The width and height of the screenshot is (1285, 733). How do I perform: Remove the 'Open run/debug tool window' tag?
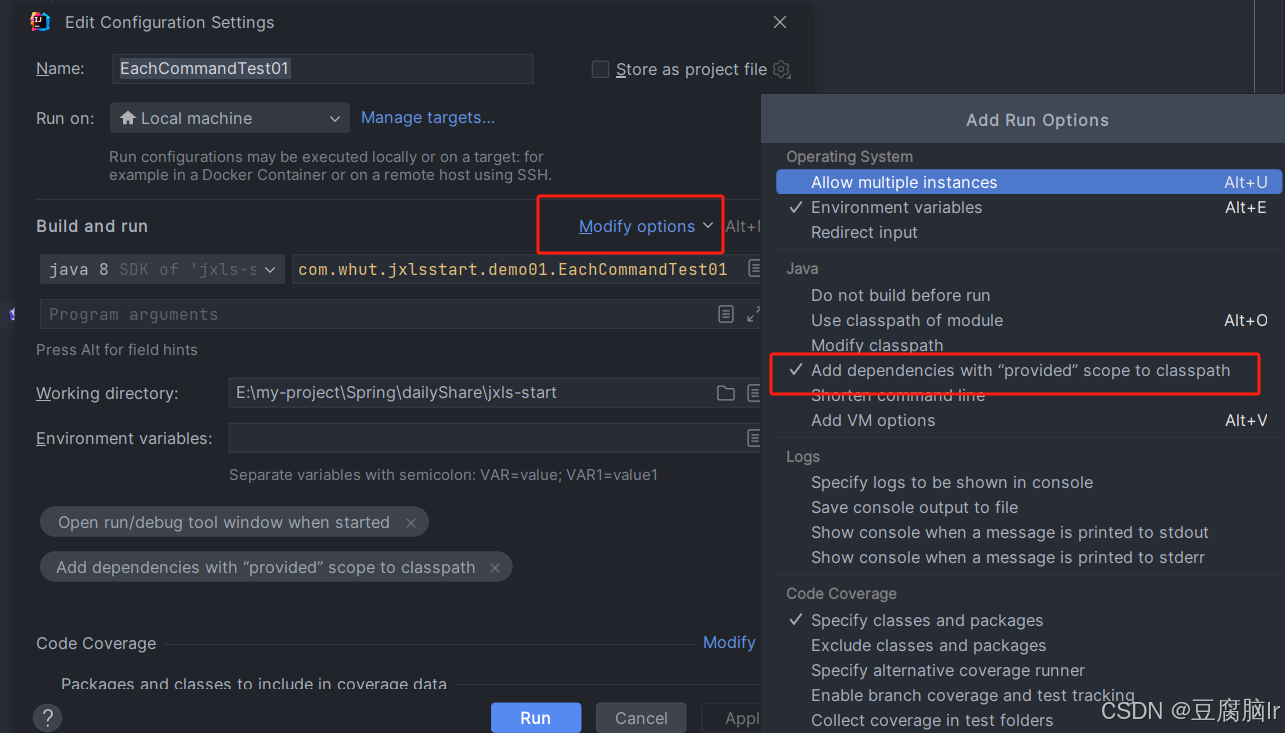click(x=411, y=522)
